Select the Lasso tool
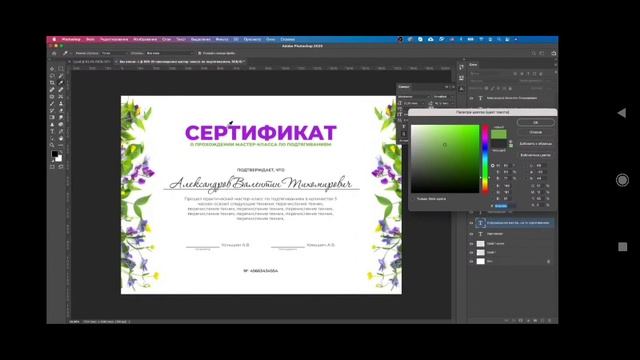The image size is (640, 360). tap(52, 76)
